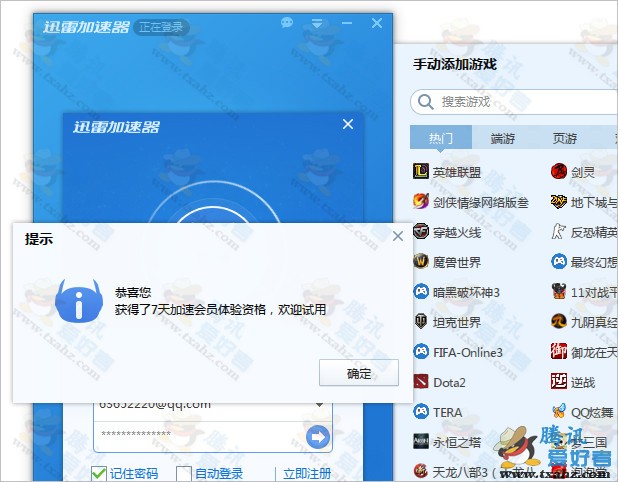
Task: Click the 剑灵 game icon
Action: [x=558, y=171]
